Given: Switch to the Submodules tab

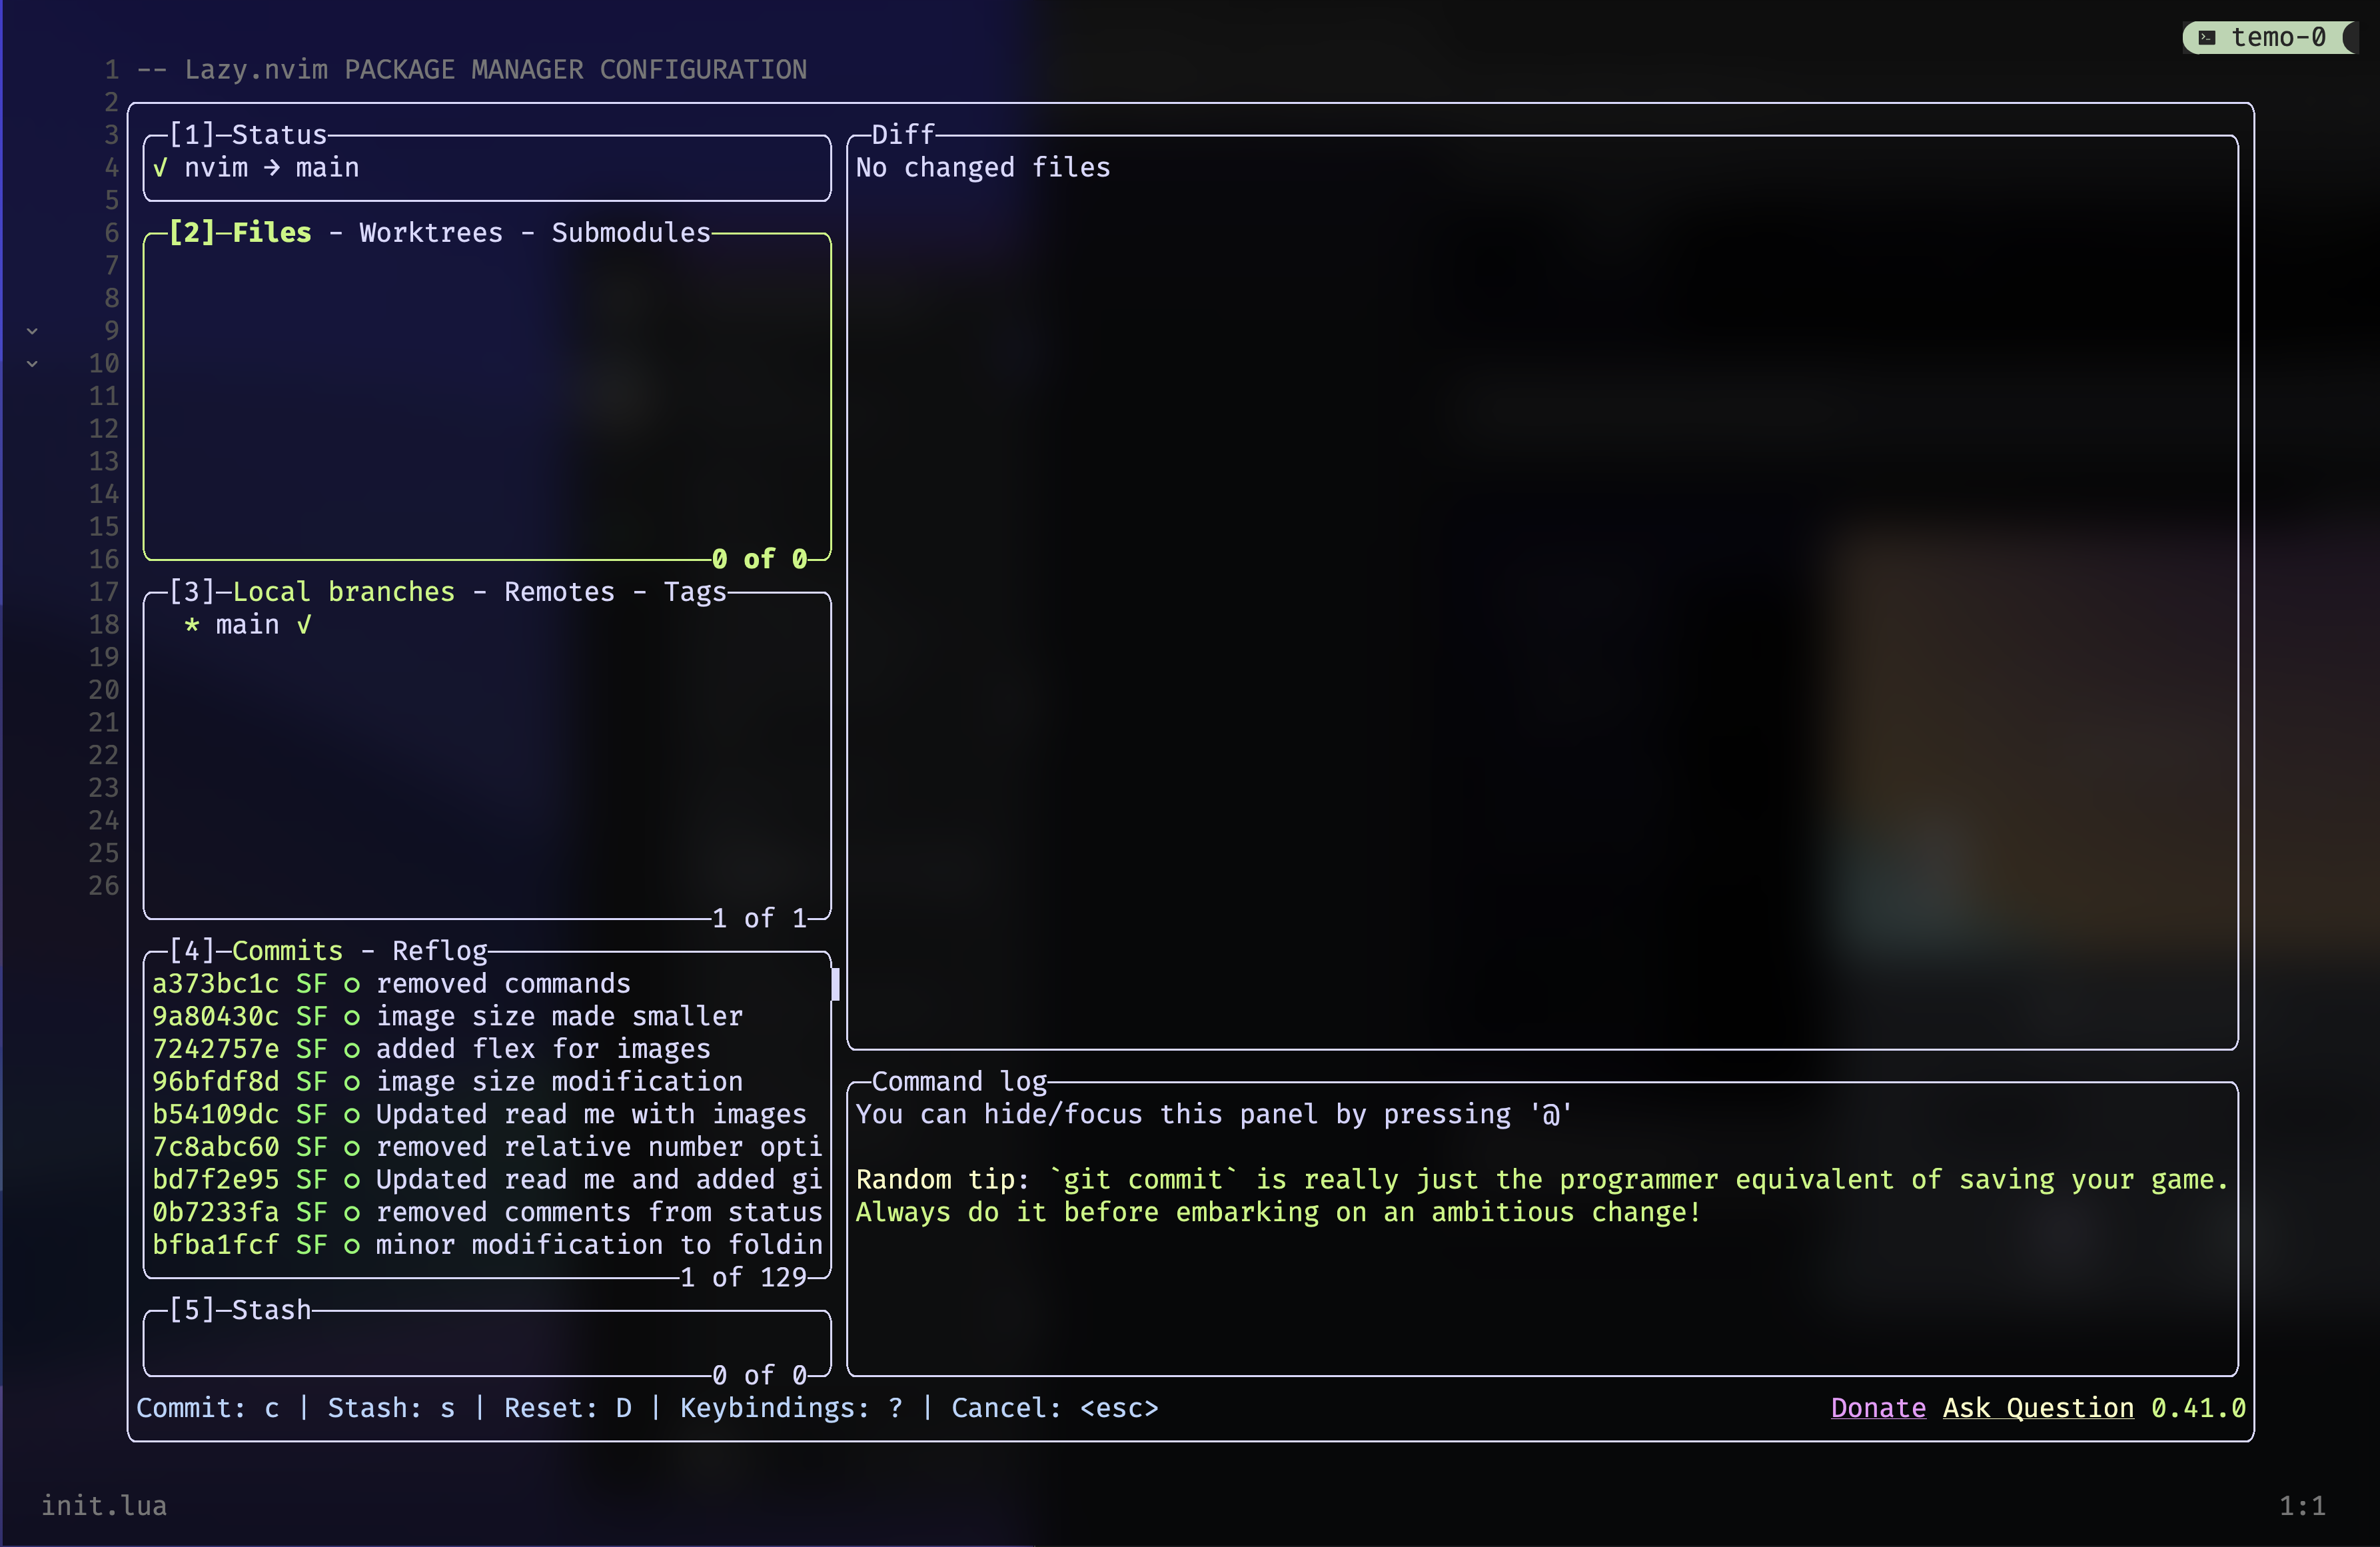Looking at the screenshot, I should (x=630, y=233).
